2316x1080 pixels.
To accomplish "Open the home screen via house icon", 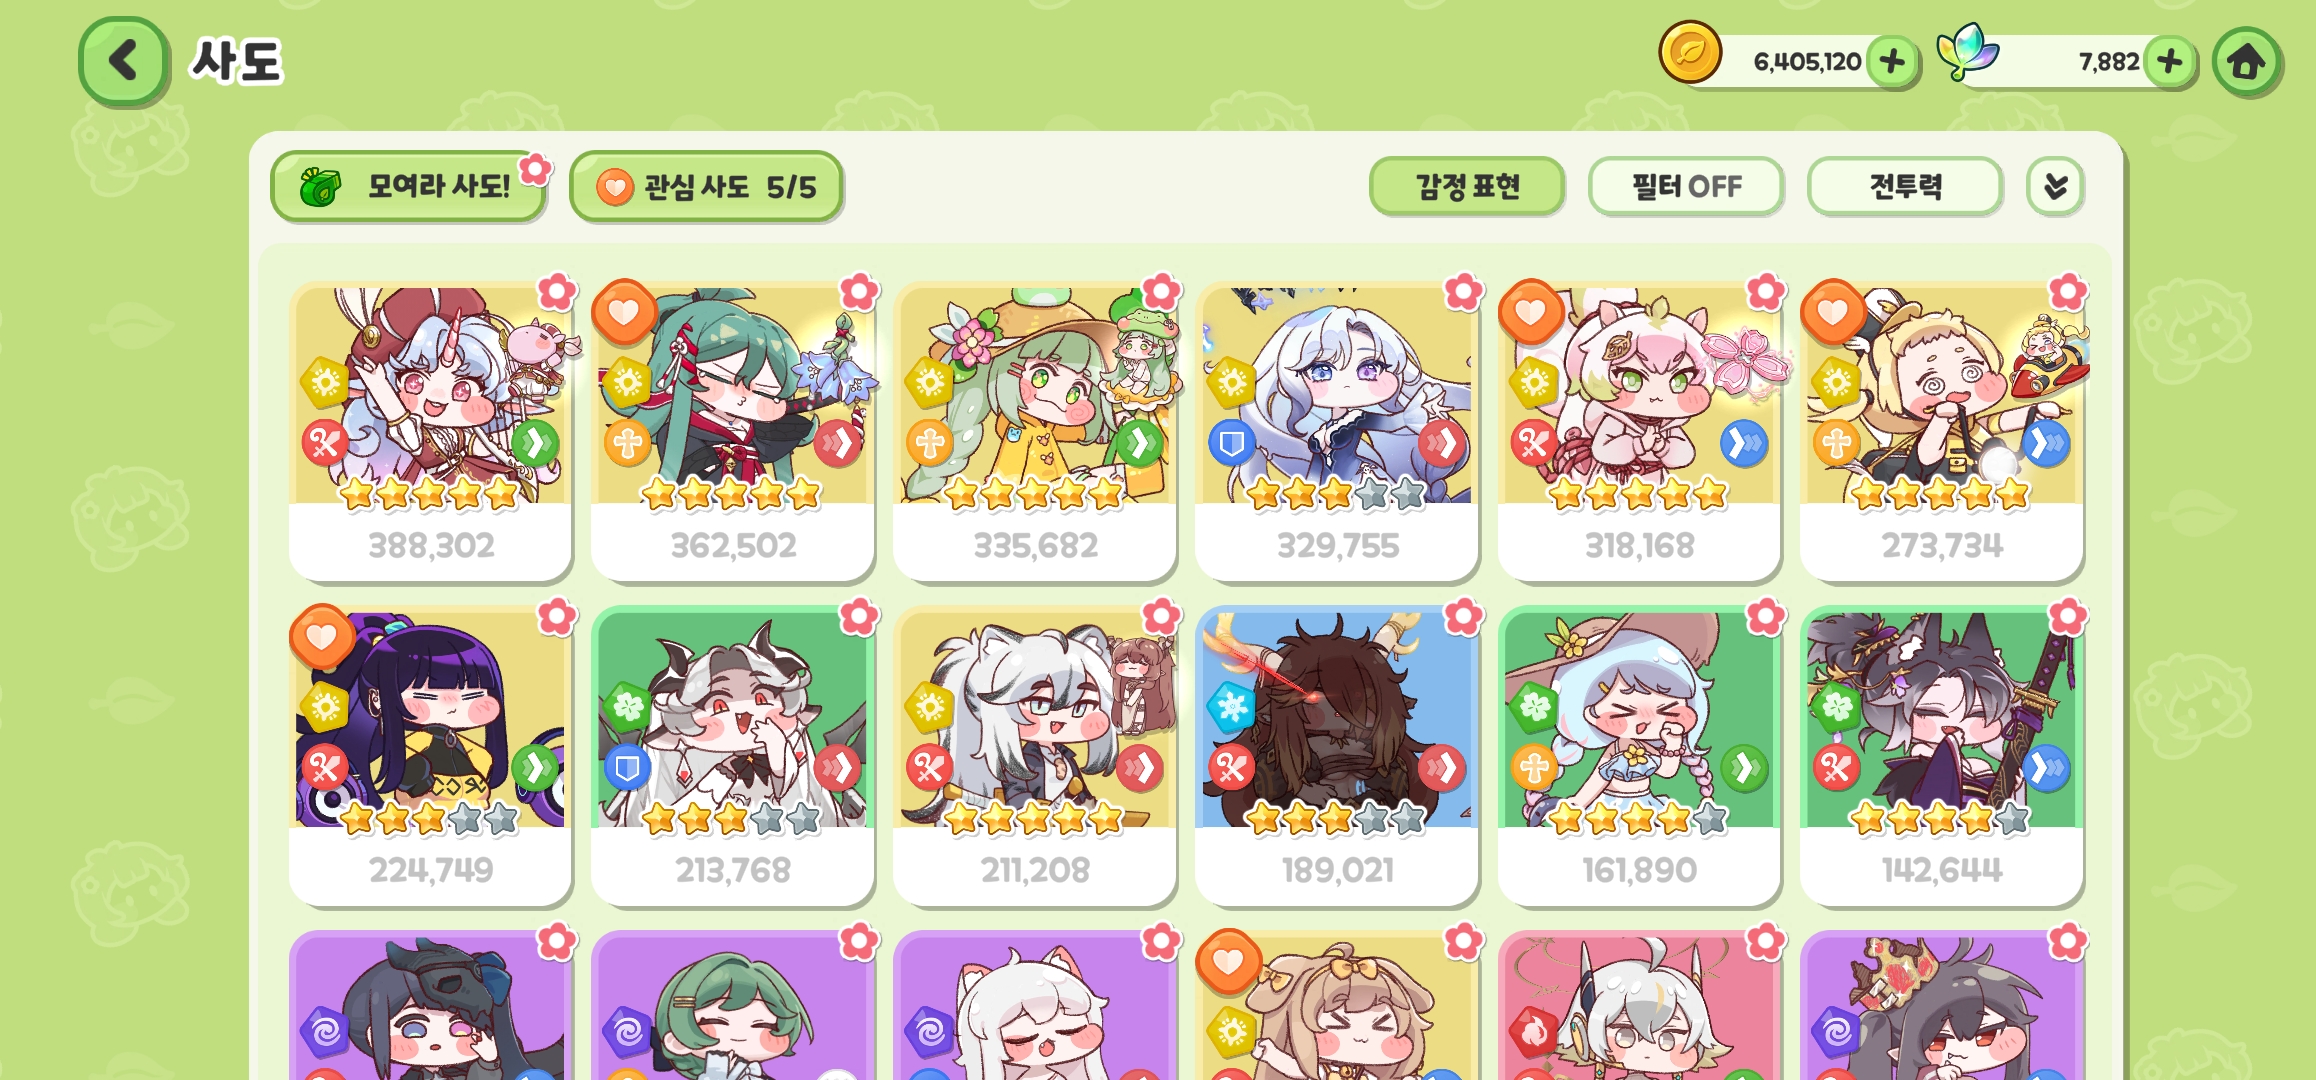I will pos(2246,62).
